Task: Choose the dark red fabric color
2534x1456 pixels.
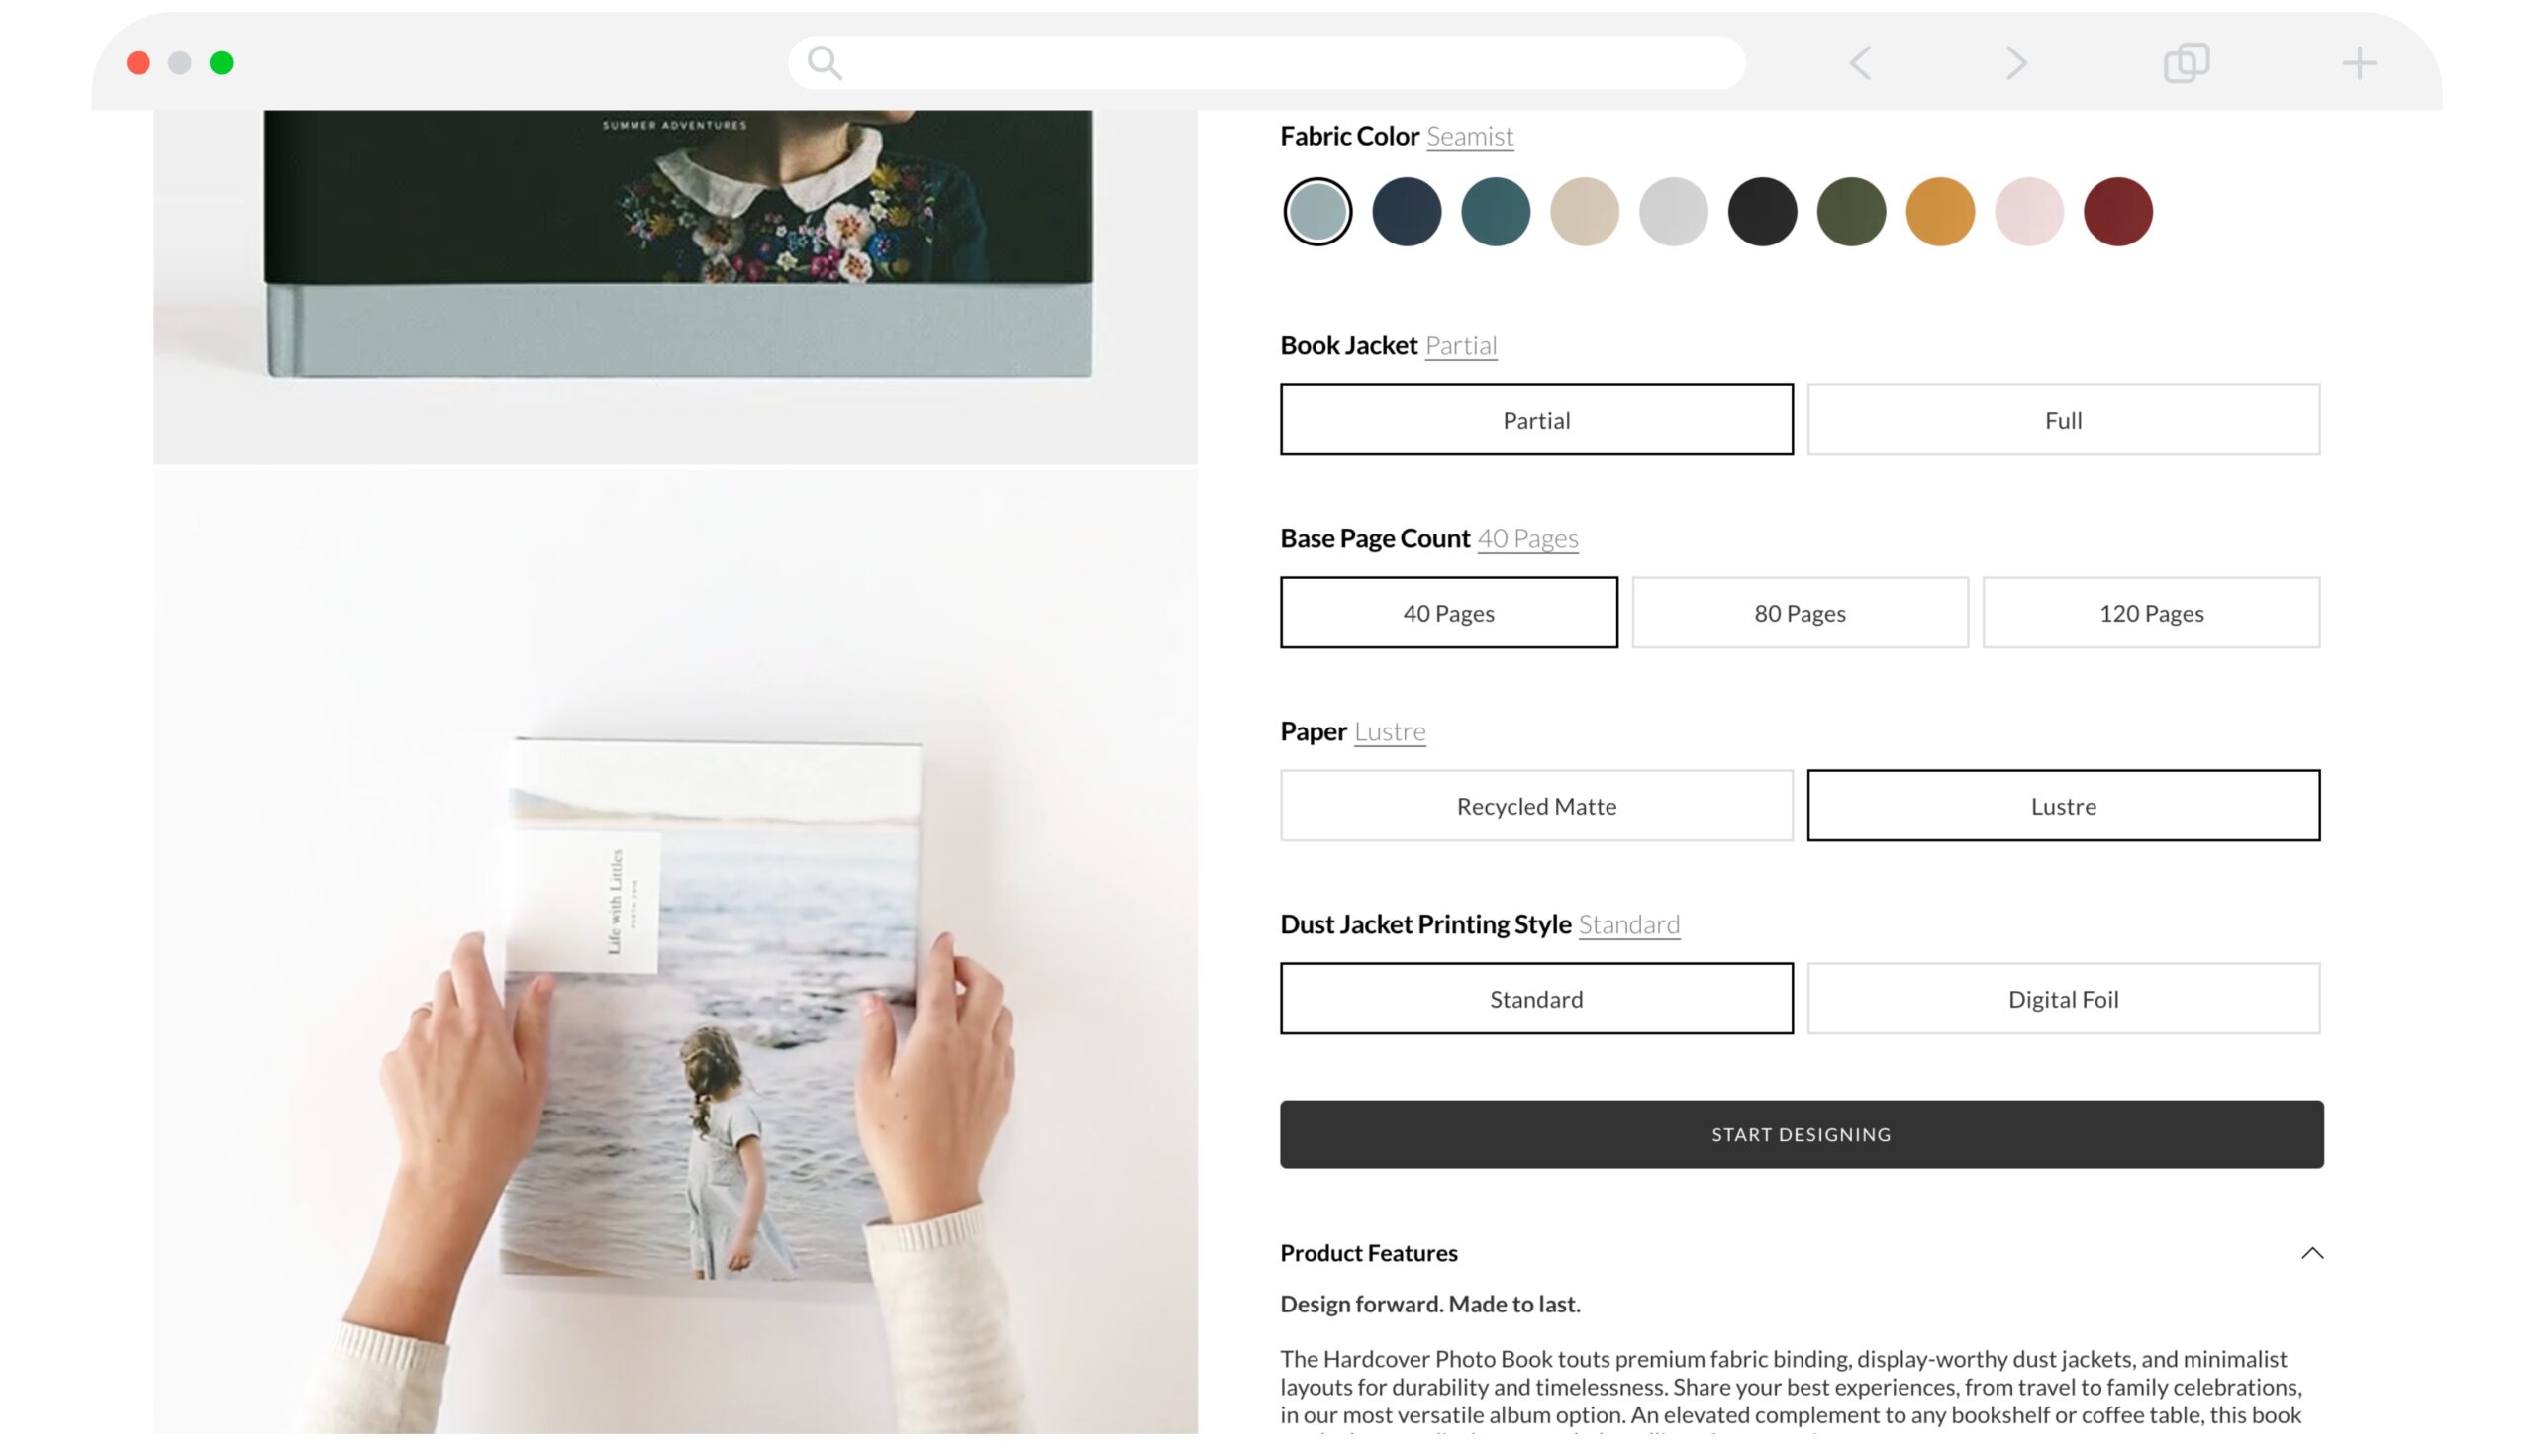Action: (2117, 212)
